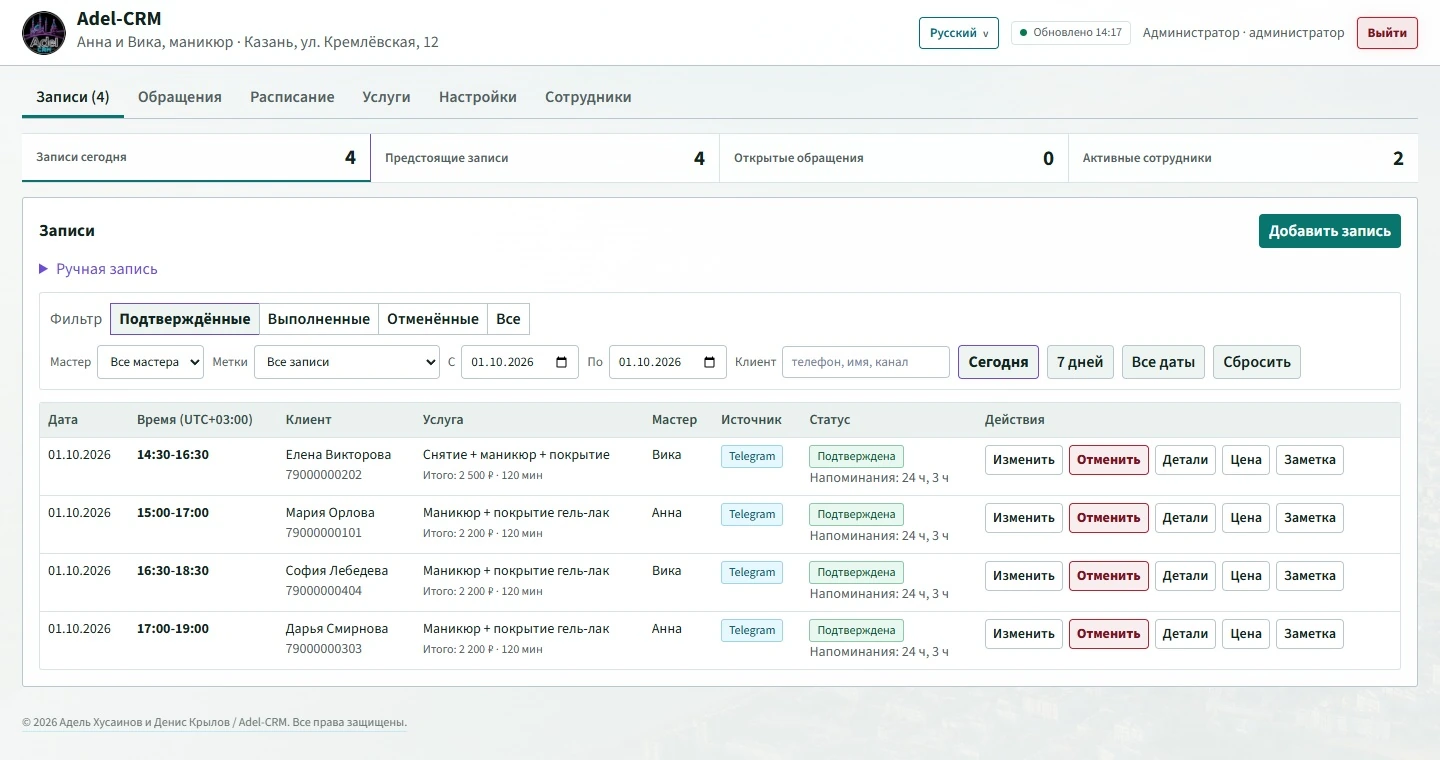This screenshot has width=1440, height=760.
Task: Expand the Ручная запись section
Action: [98, 269]
